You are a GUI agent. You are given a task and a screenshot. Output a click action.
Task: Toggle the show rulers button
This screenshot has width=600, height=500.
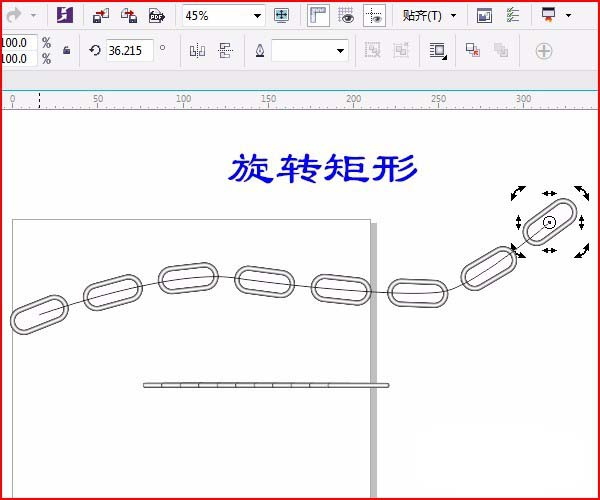318,16
